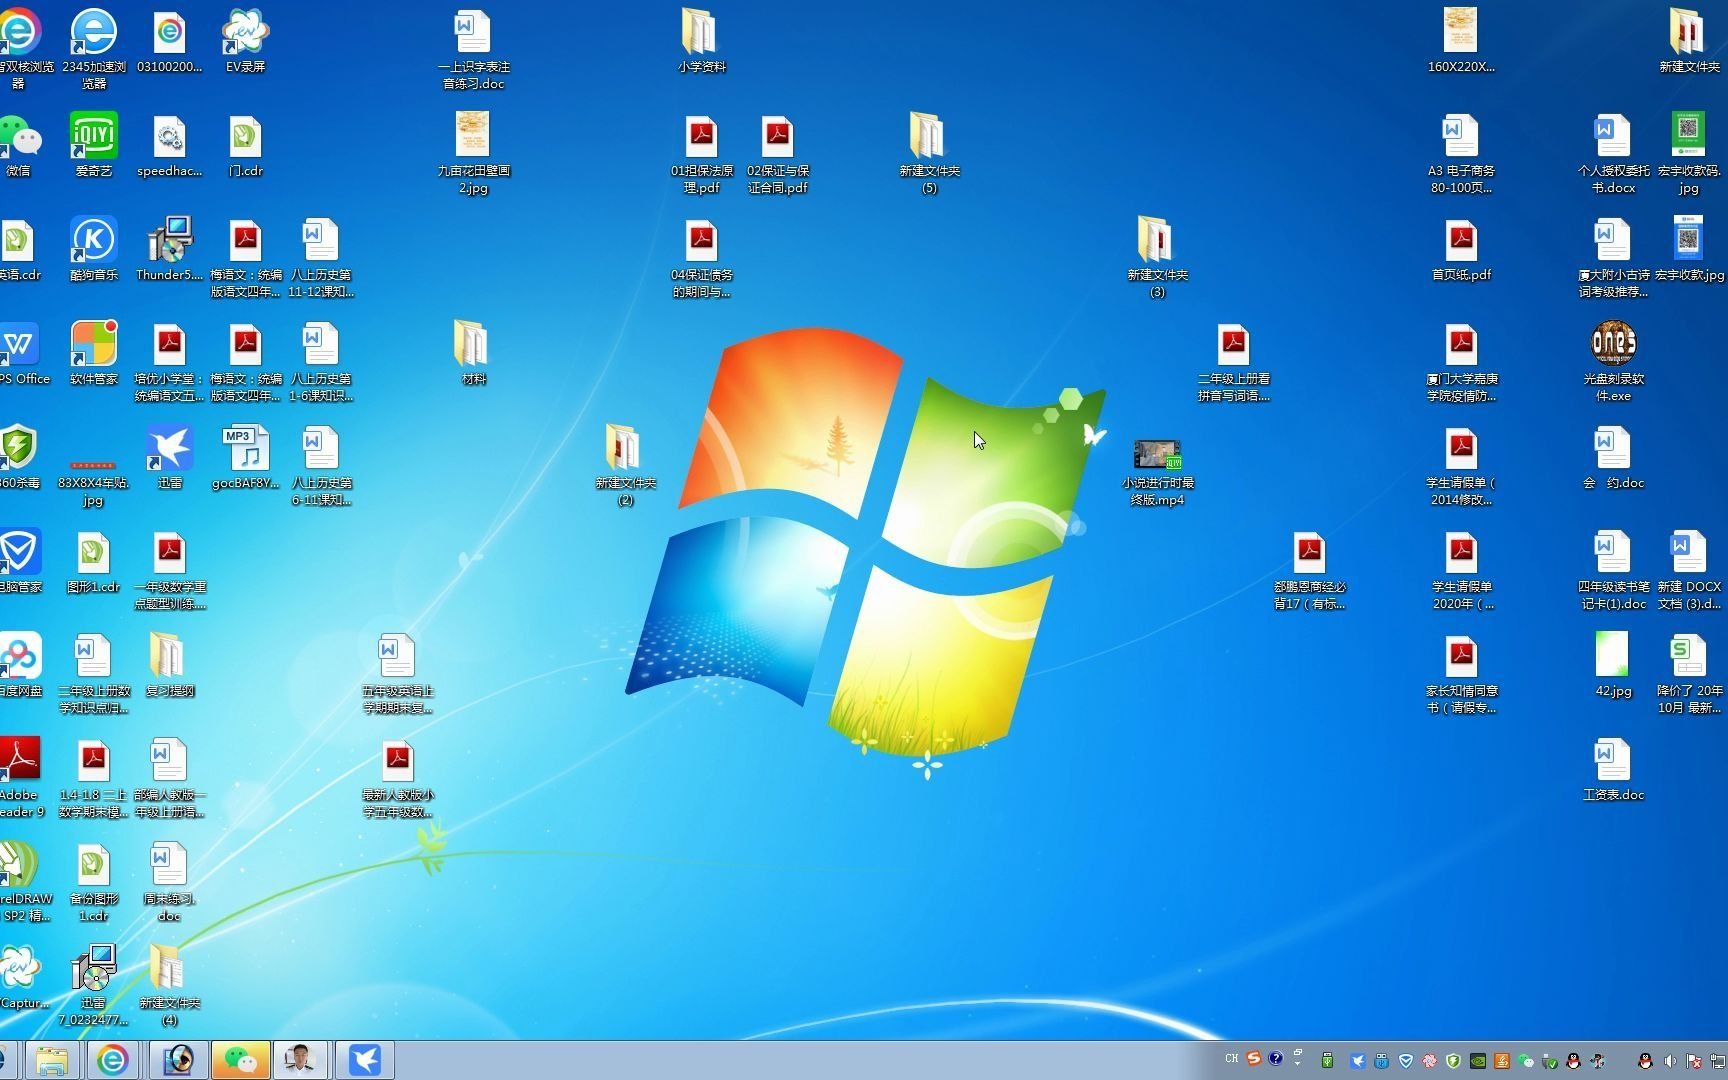Launch the 爱奇艺 (iQIYI) desktop icon

coord(93,145)
